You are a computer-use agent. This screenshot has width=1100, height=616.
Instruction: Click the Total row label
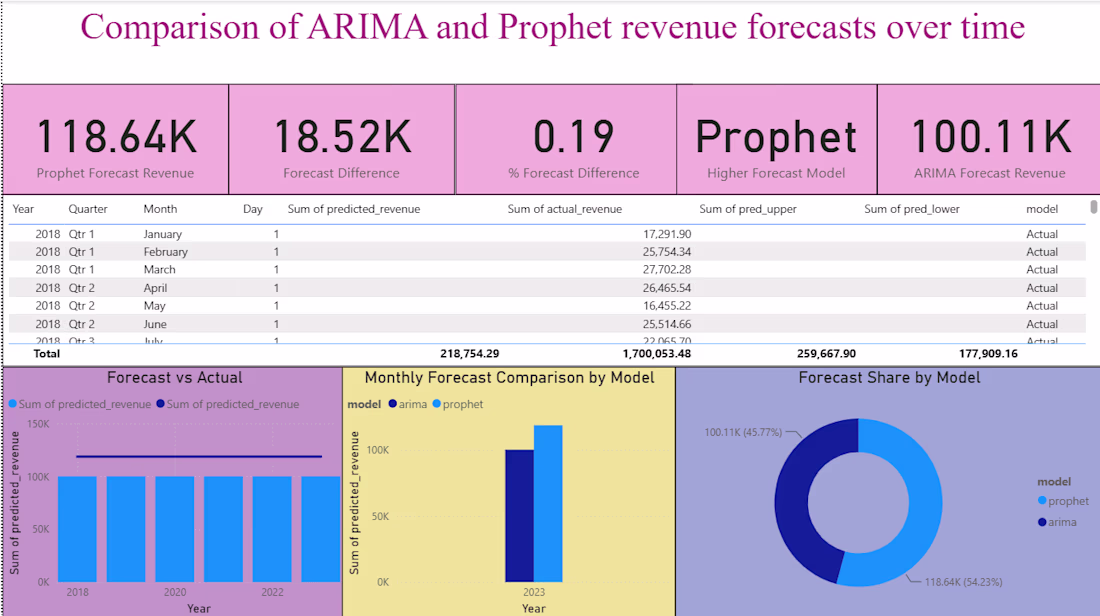pyautogui.click(x=47, y=354)
